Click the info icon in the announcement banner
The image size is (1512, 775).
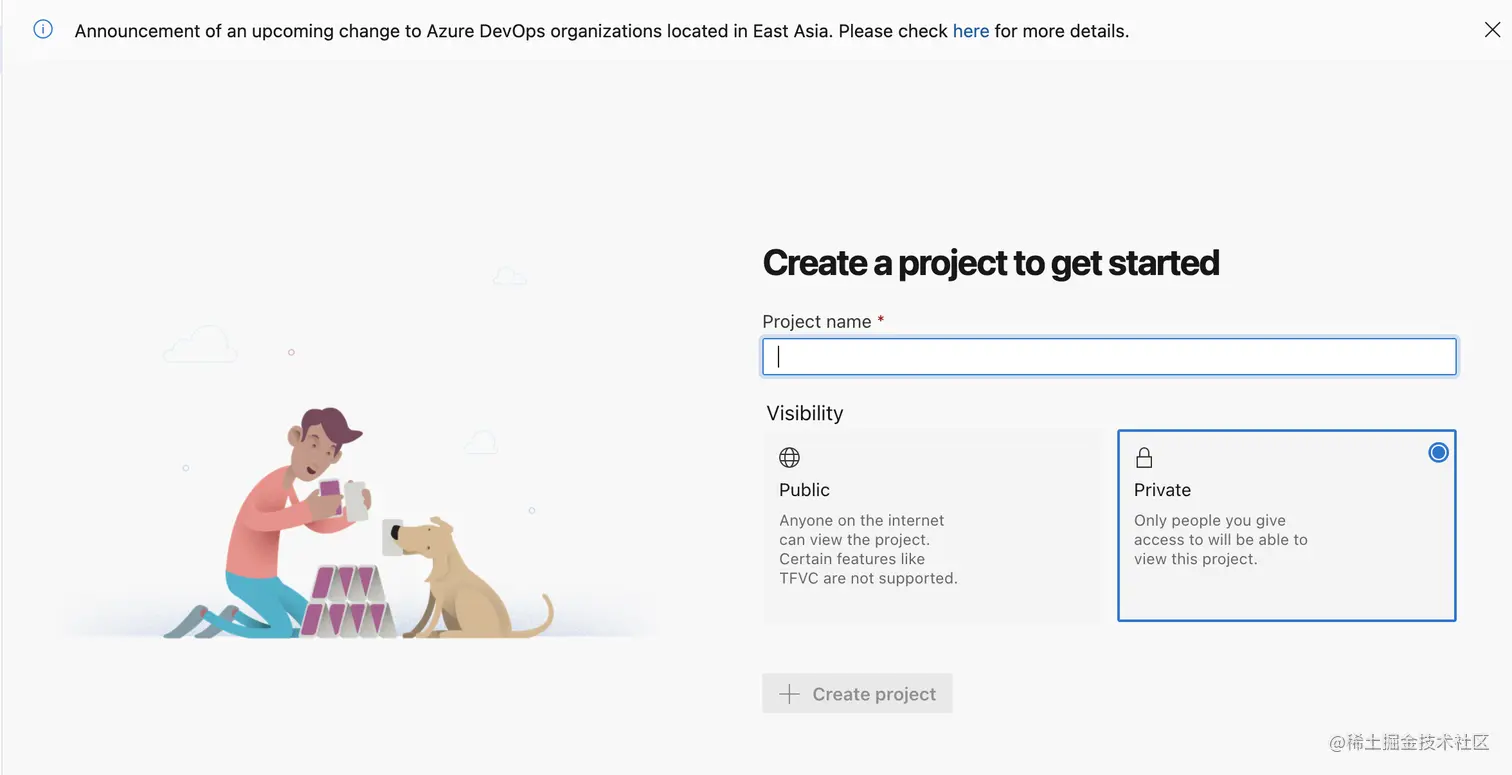(x=43, y=30)
